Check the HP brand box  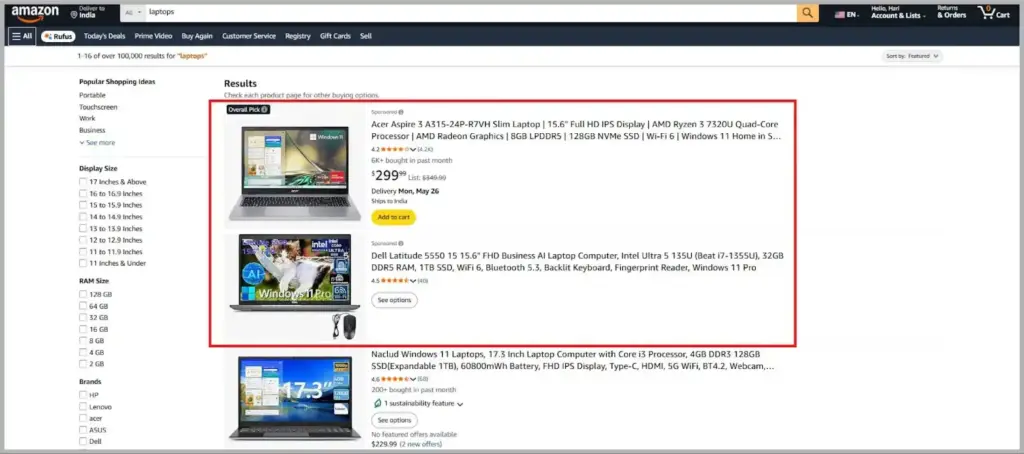(83, 395)
